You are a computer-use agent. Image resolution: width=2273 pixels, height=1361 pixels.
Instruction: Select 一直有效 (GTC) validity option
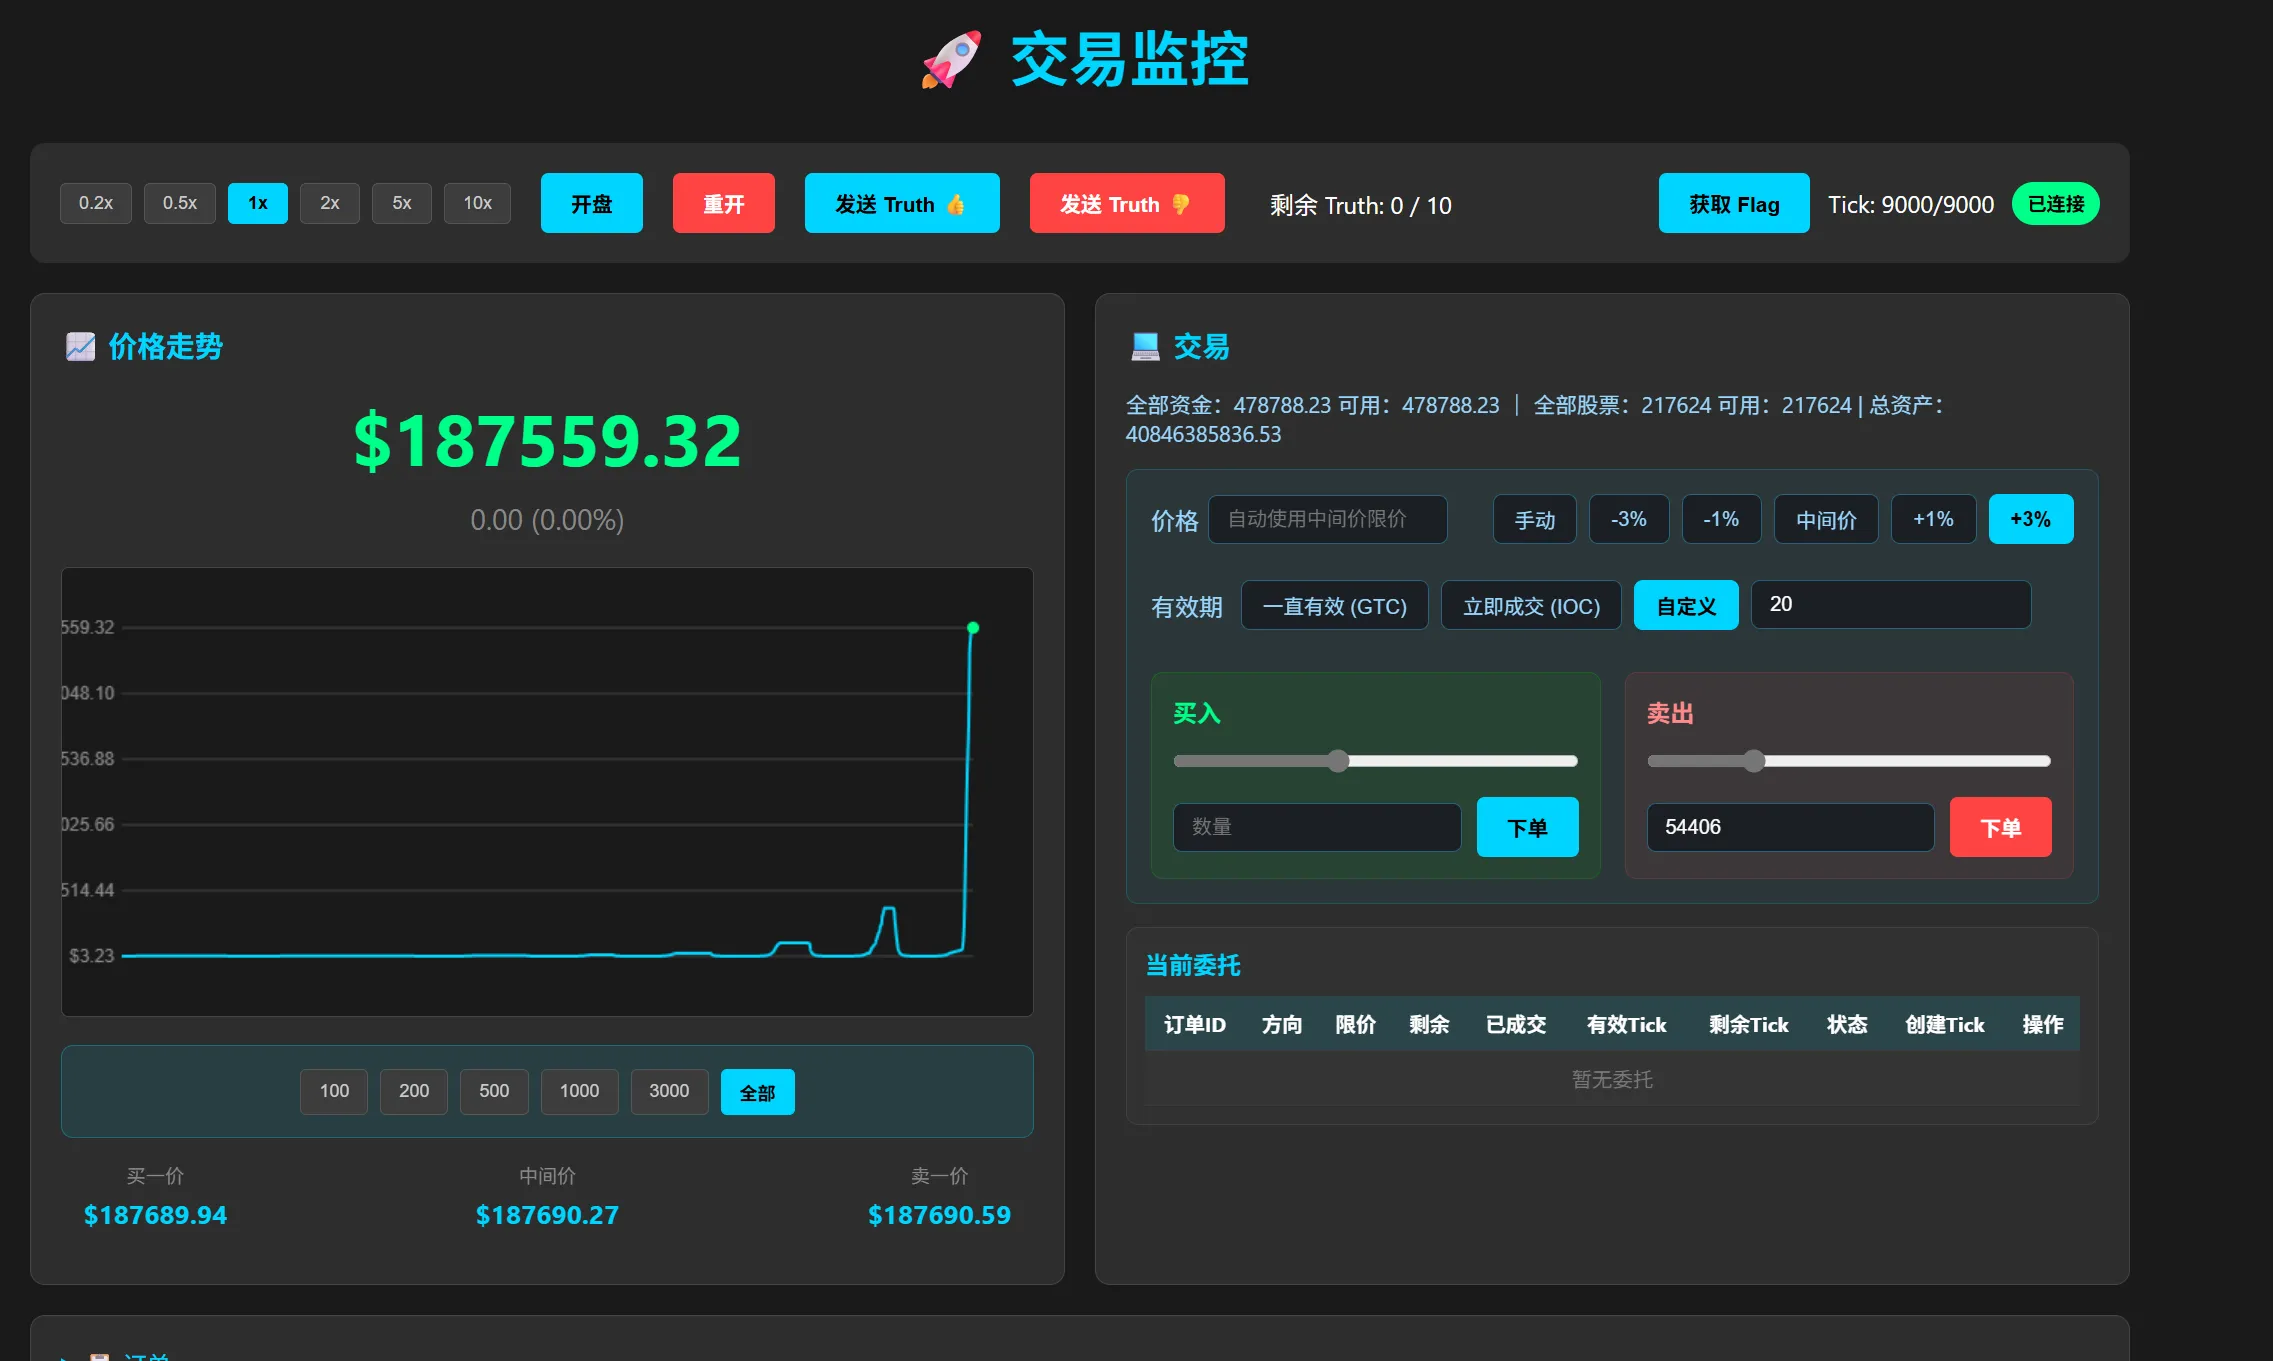pos(1334,606)
